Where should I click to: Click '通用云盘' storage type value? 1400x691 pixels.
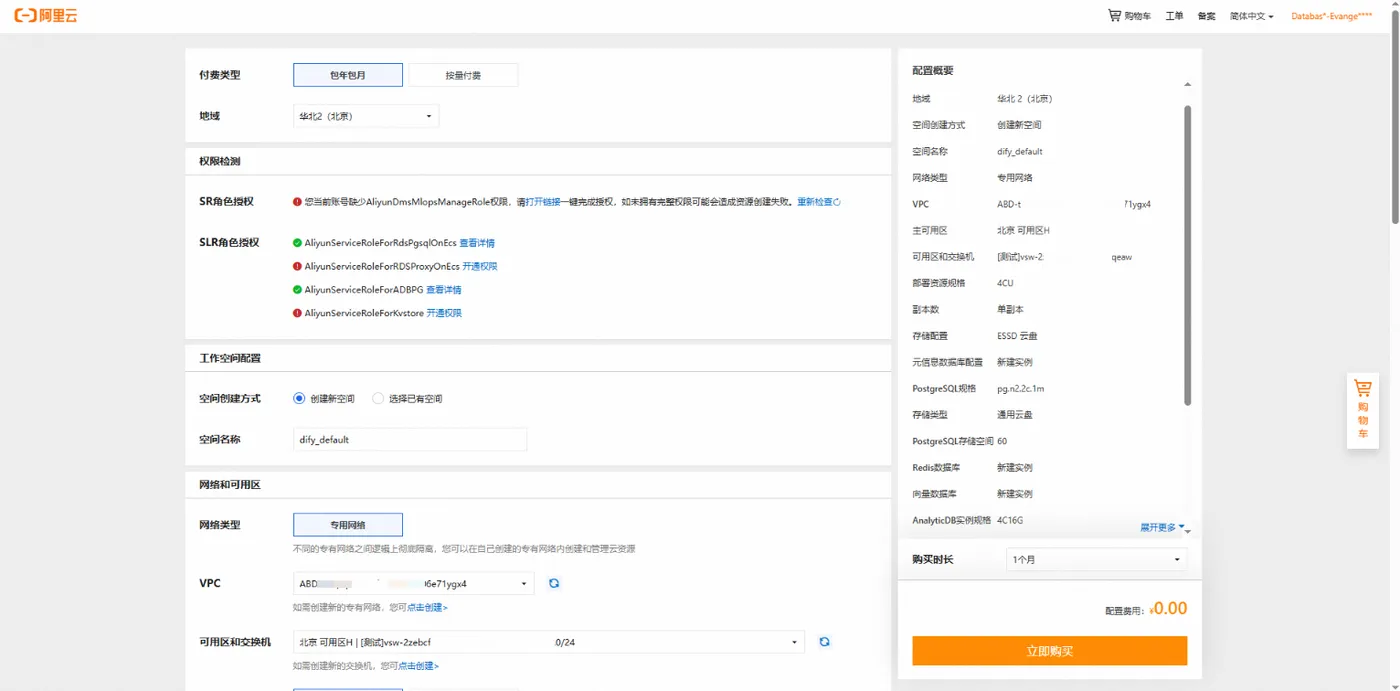click(1014, 415)
